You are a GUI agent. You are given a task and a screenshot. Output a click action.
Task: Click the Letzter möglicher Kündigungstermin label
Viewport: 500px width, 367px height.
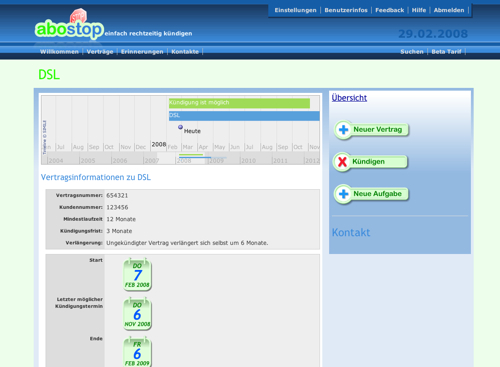(x=79, y=303)
